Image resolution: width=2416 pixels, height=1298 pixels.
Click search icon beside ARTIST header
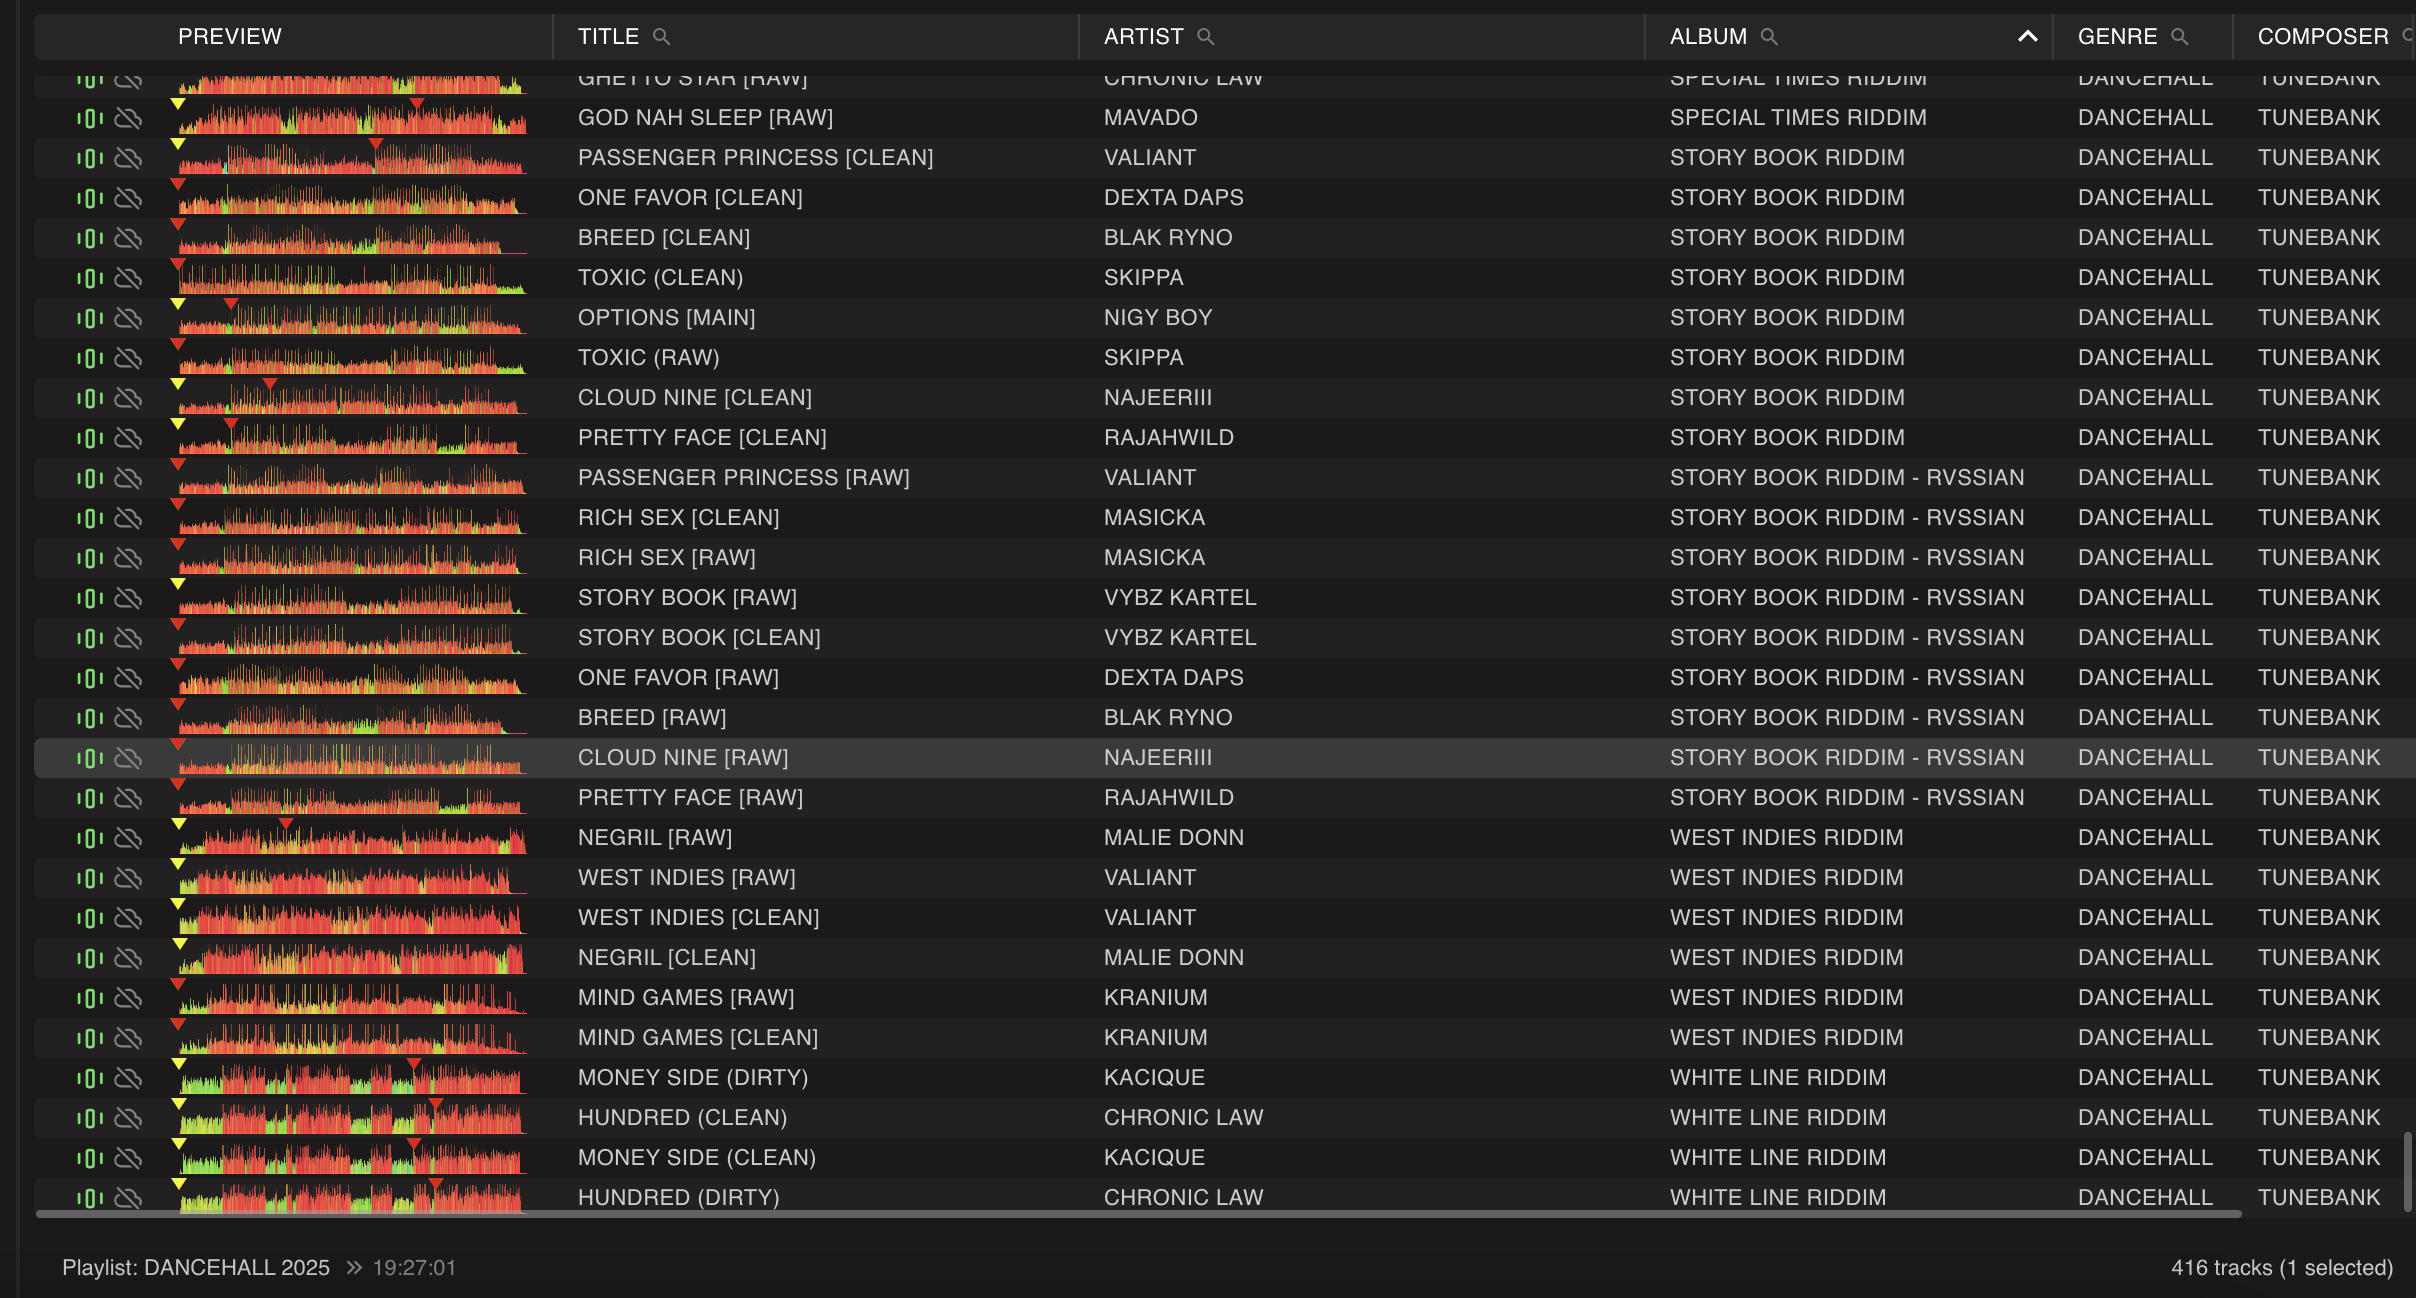pos(1205,37)
